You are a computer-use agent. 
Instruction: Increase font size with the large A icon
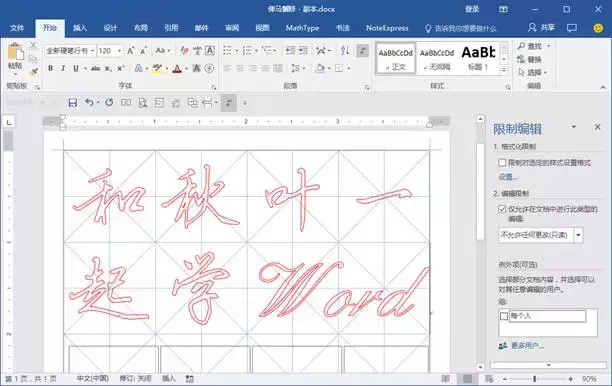[131, 51]
